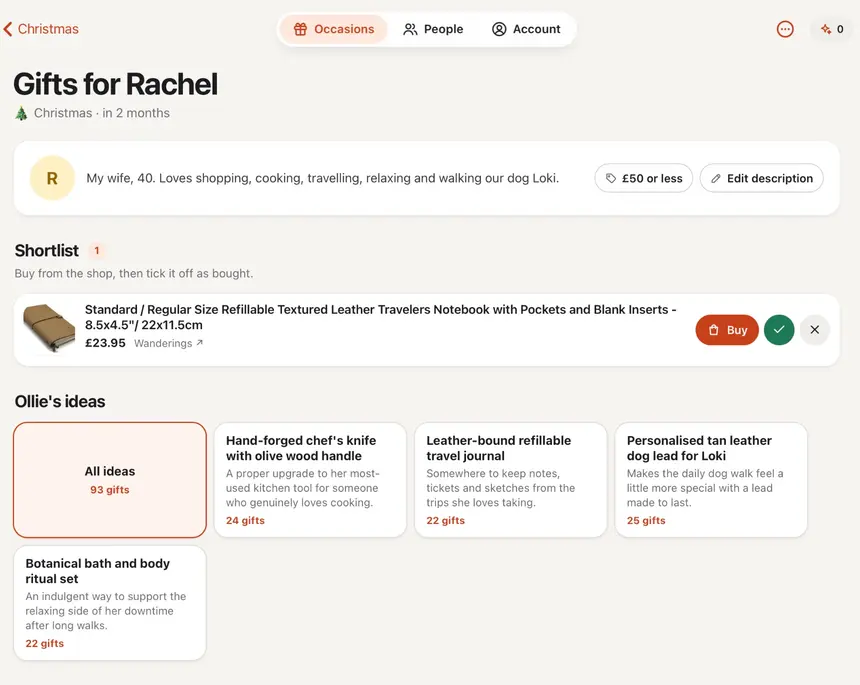Open Botanical bath and body ritual set
Image resolution: width=860 pixels, height=685 pixels.
tap(110, 603)
